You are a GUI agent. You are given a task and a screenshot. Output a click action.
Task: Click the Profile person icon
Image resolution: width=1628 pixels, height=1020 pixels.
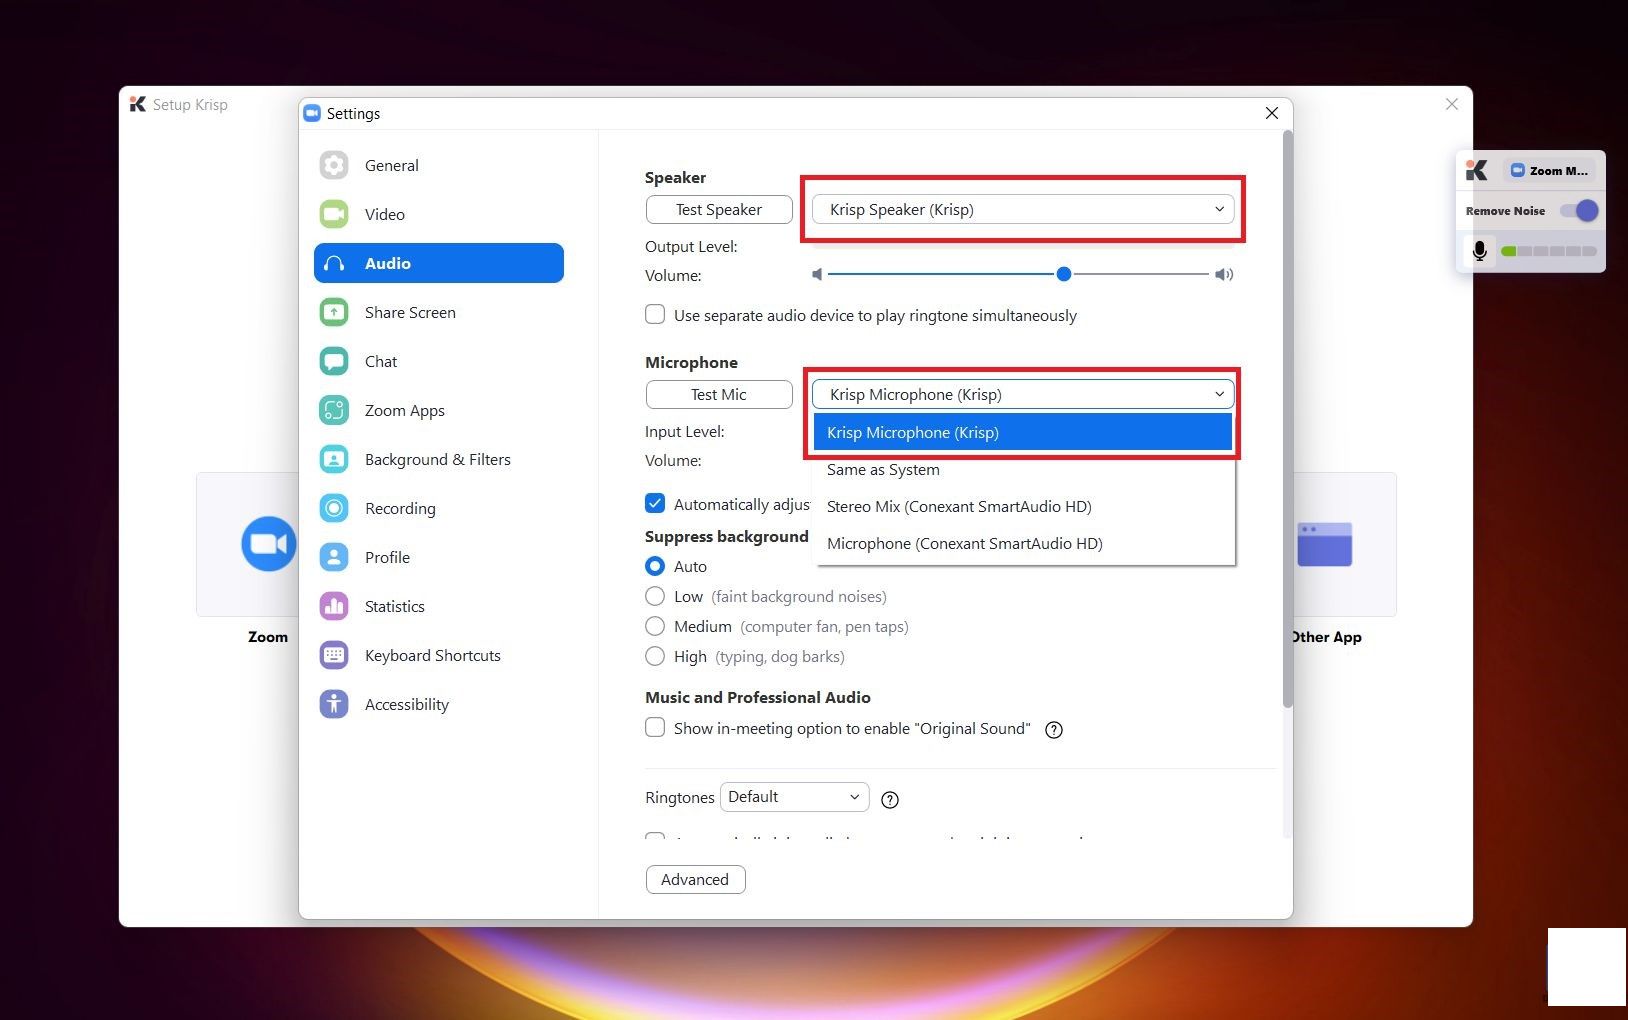point(334,557)
